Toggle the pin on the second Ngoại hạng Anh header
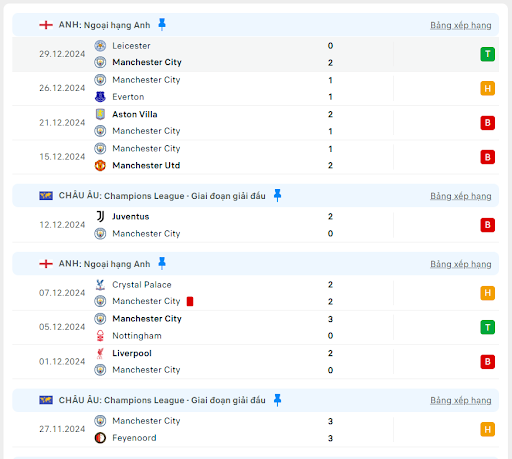 [162, 263]
